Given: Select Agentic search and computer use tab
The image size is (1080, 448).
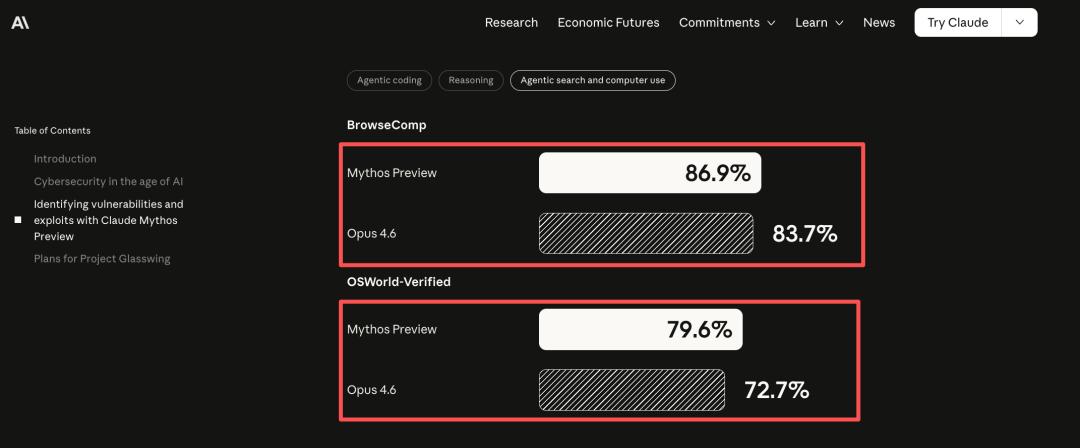Looking at the screenshot, I should pyautogui.click(x=592, y=80).
